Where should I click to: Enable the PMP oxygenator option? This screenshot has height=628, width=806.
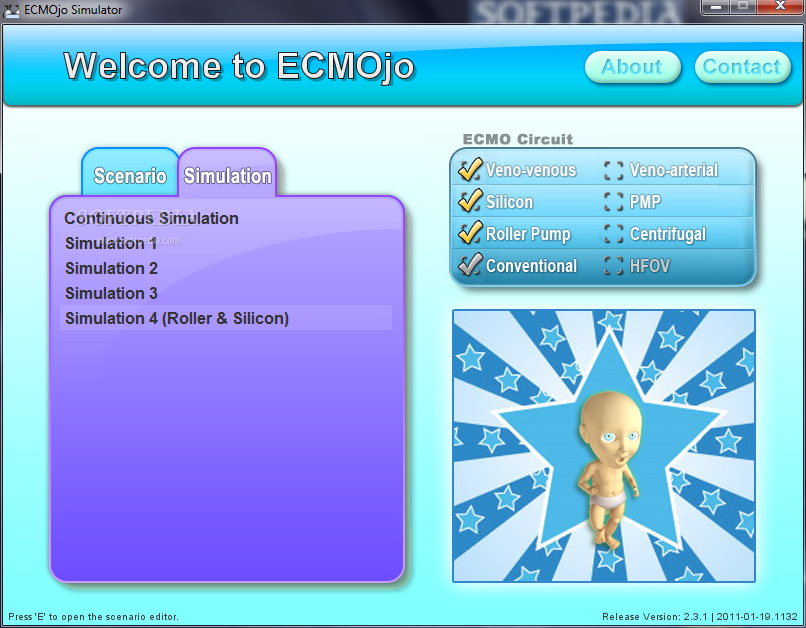613,202
